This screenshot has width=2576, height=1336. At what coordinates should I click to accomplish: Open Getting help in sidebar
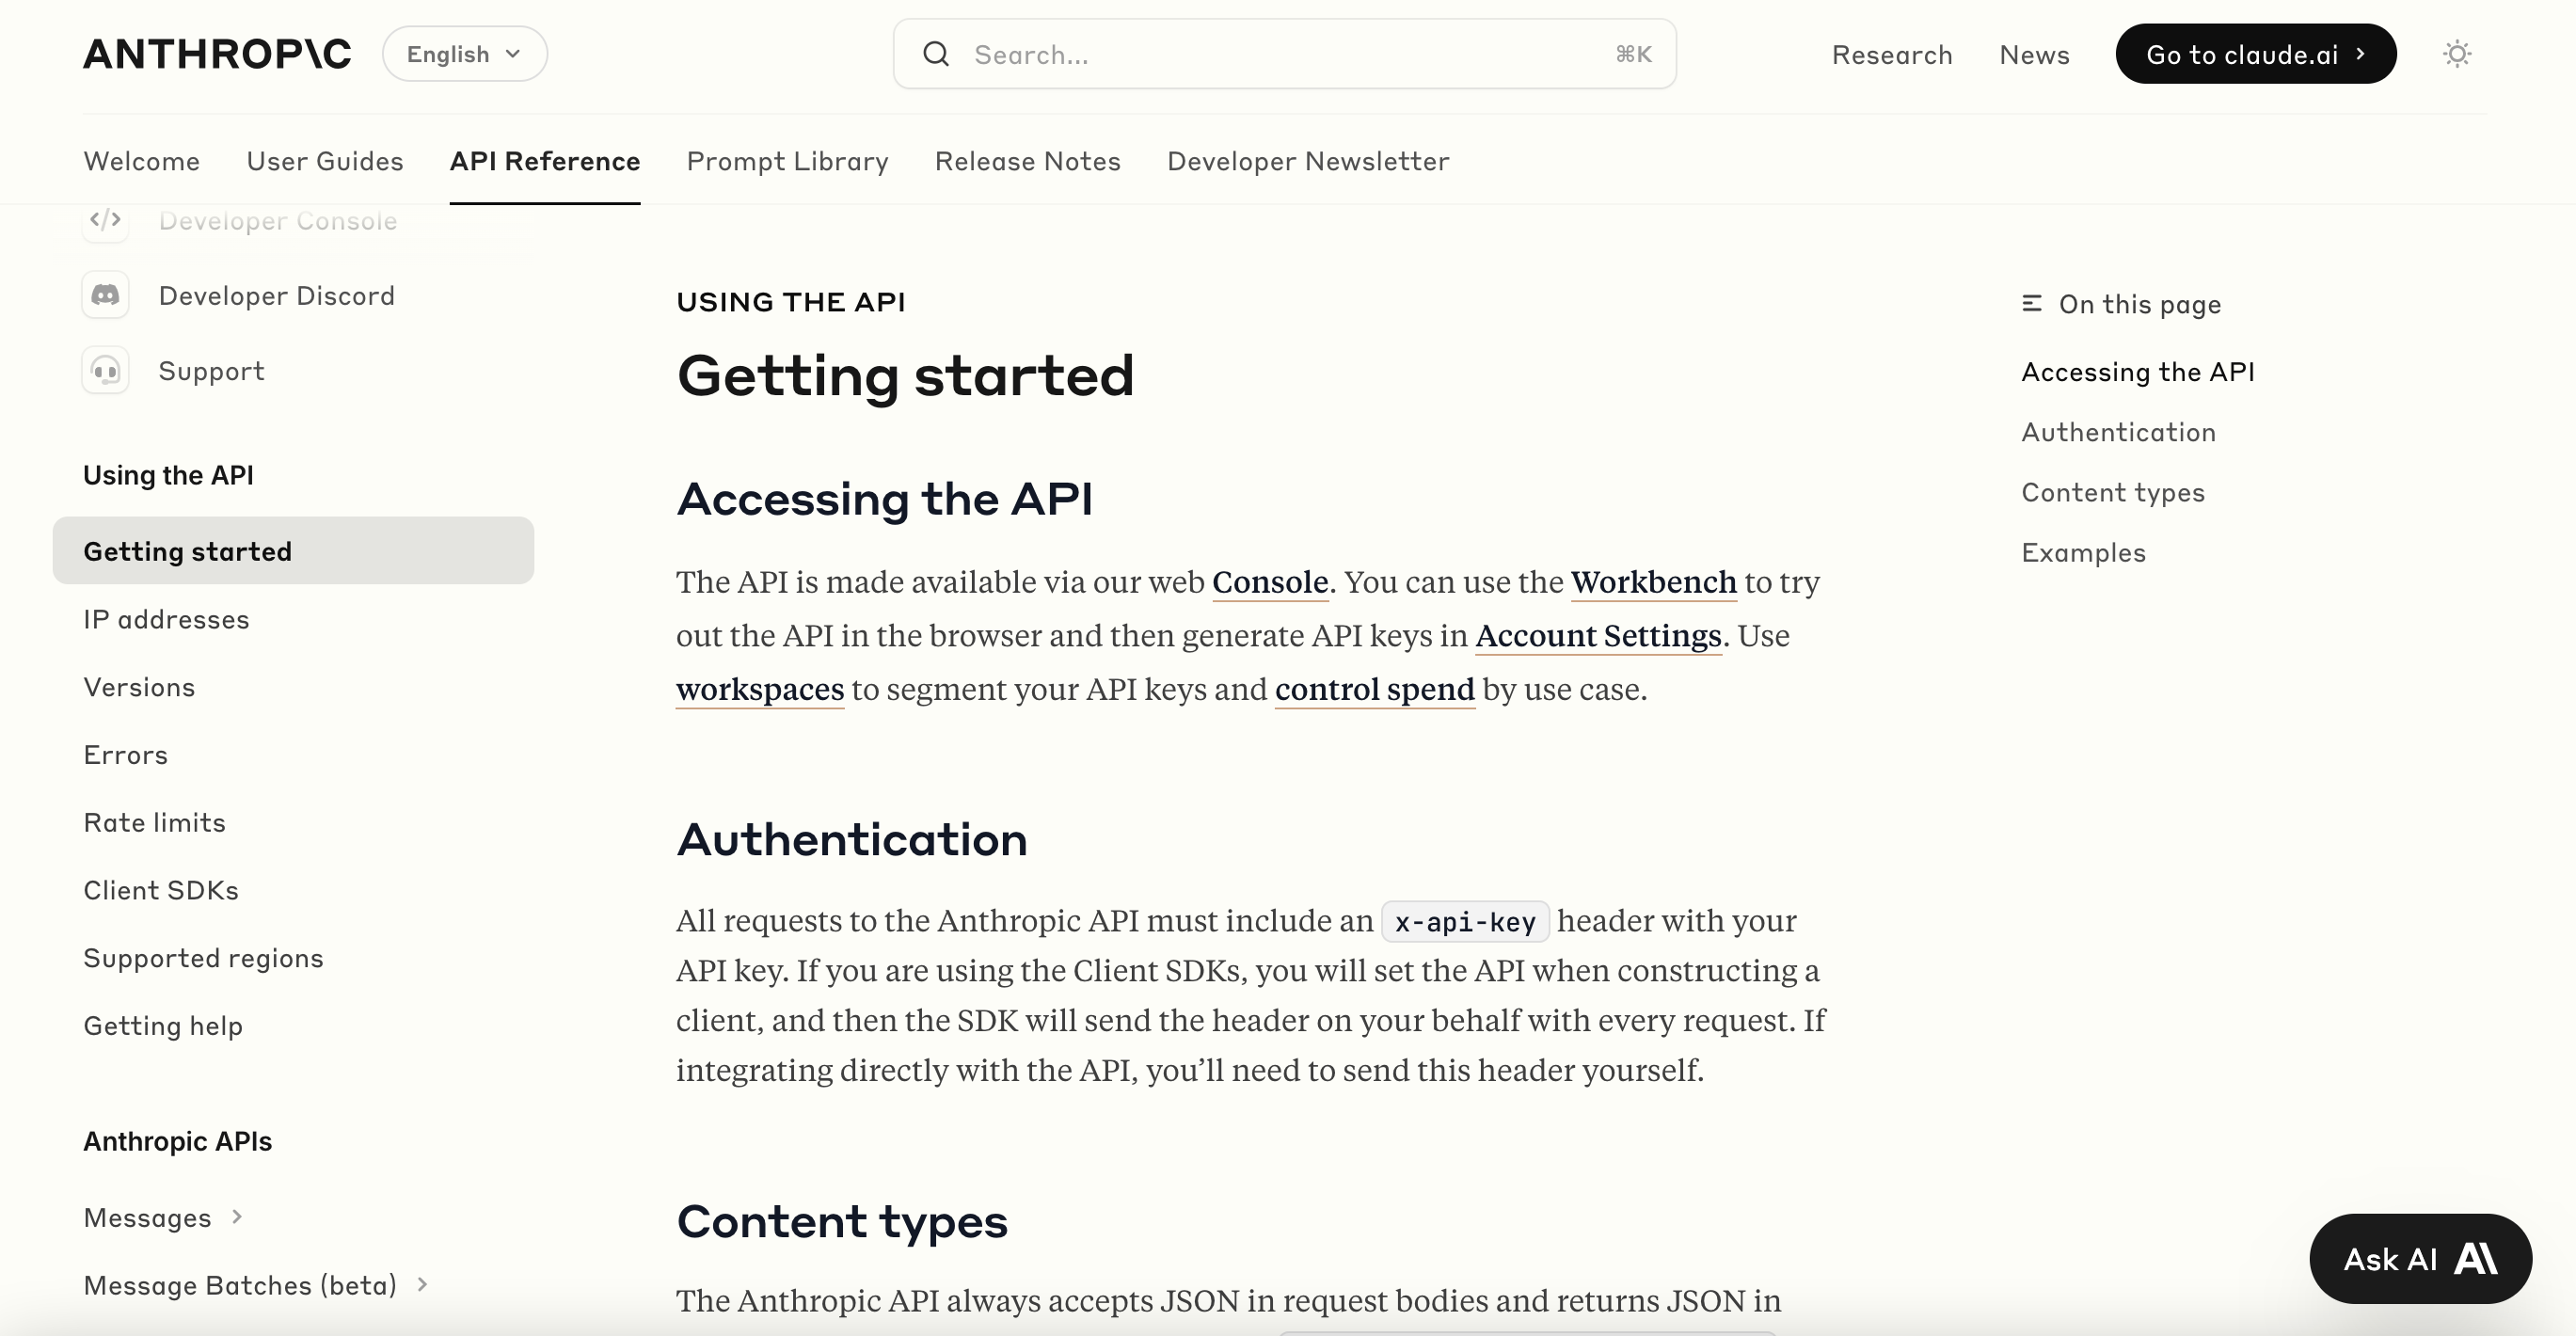(x=163, y=1026)
